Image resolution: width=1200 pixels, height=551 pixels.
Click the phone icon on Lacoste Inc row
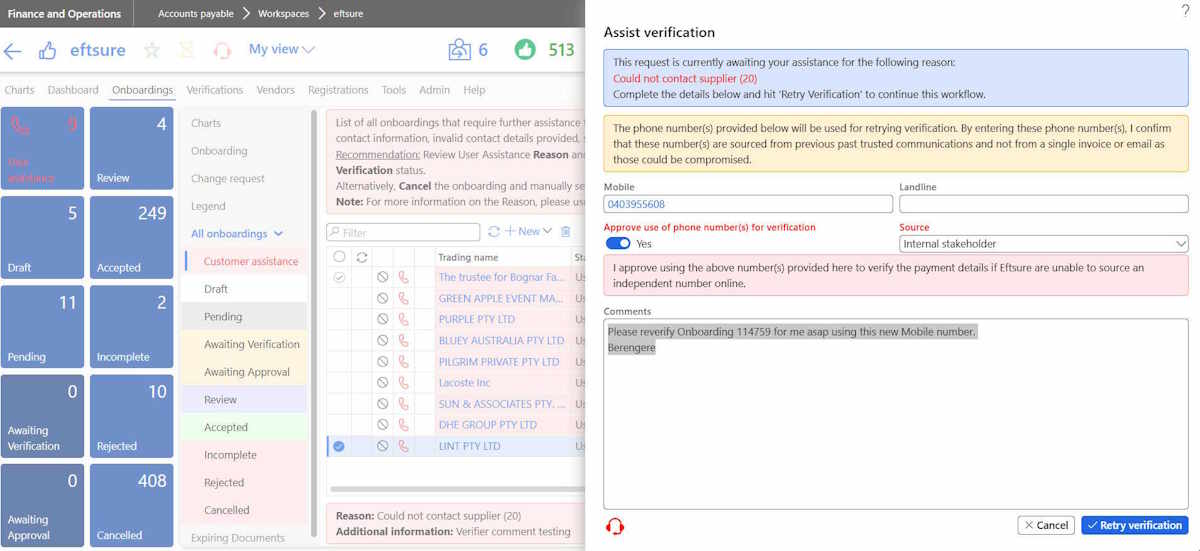pyautogui.click(x=404, y=383)
